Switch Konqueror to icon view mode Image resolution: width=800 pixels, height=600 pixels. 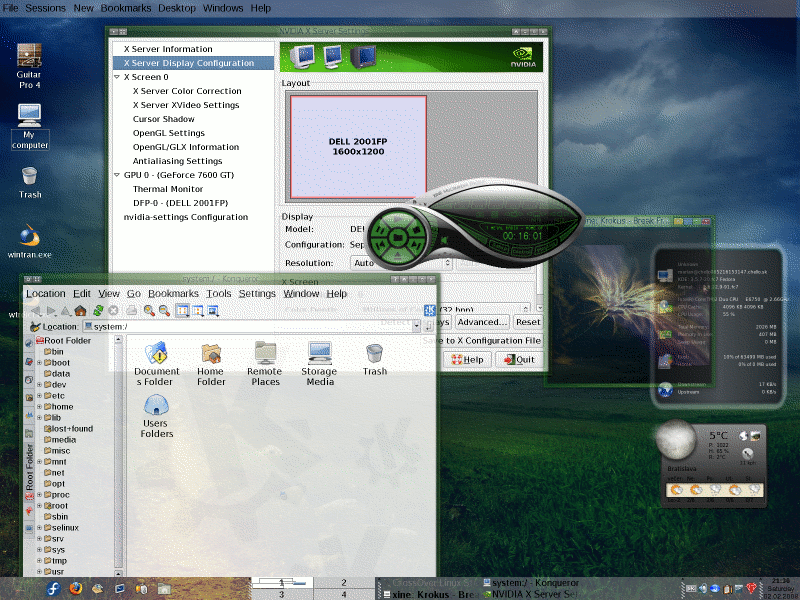point(182,310)
